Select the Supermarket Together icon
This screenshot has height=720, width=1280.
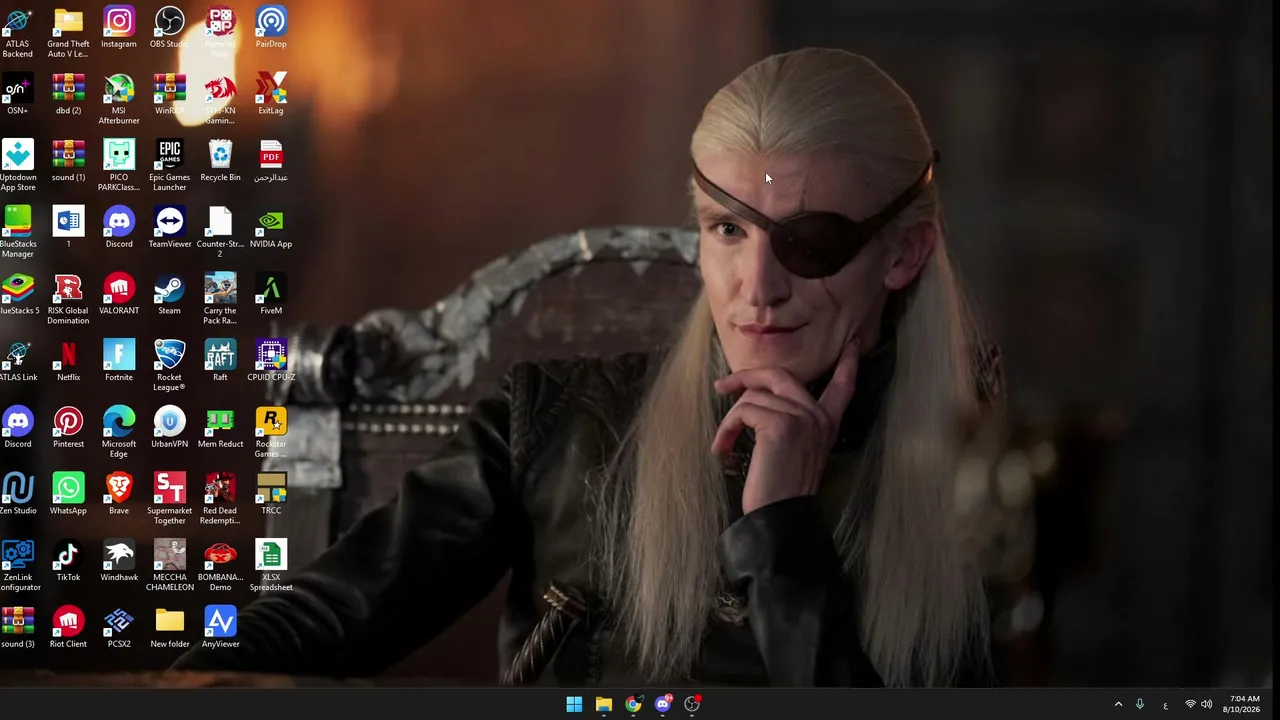(170, 499)
